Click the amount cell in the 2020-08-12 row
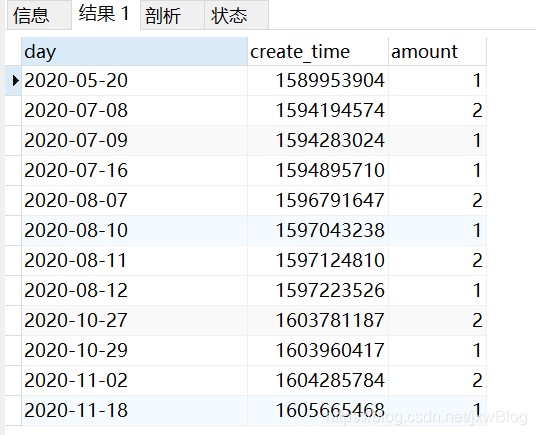The height and width of the screenshot is (435, 536). click(x=437, y=290)
